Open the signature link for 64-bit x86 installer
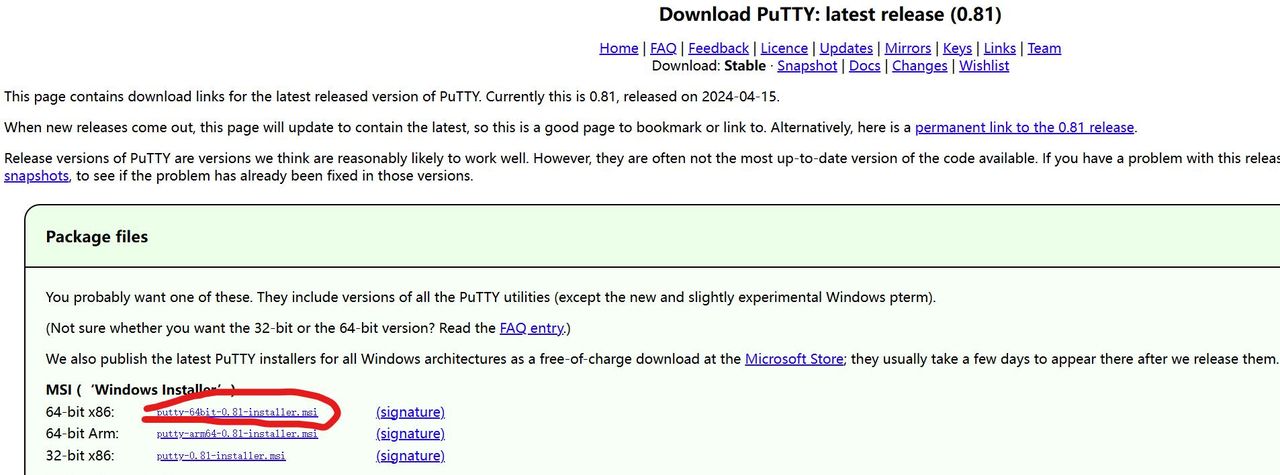This screenshot has height=475, width=1280. pyautogui.click(x=410, y=412)
